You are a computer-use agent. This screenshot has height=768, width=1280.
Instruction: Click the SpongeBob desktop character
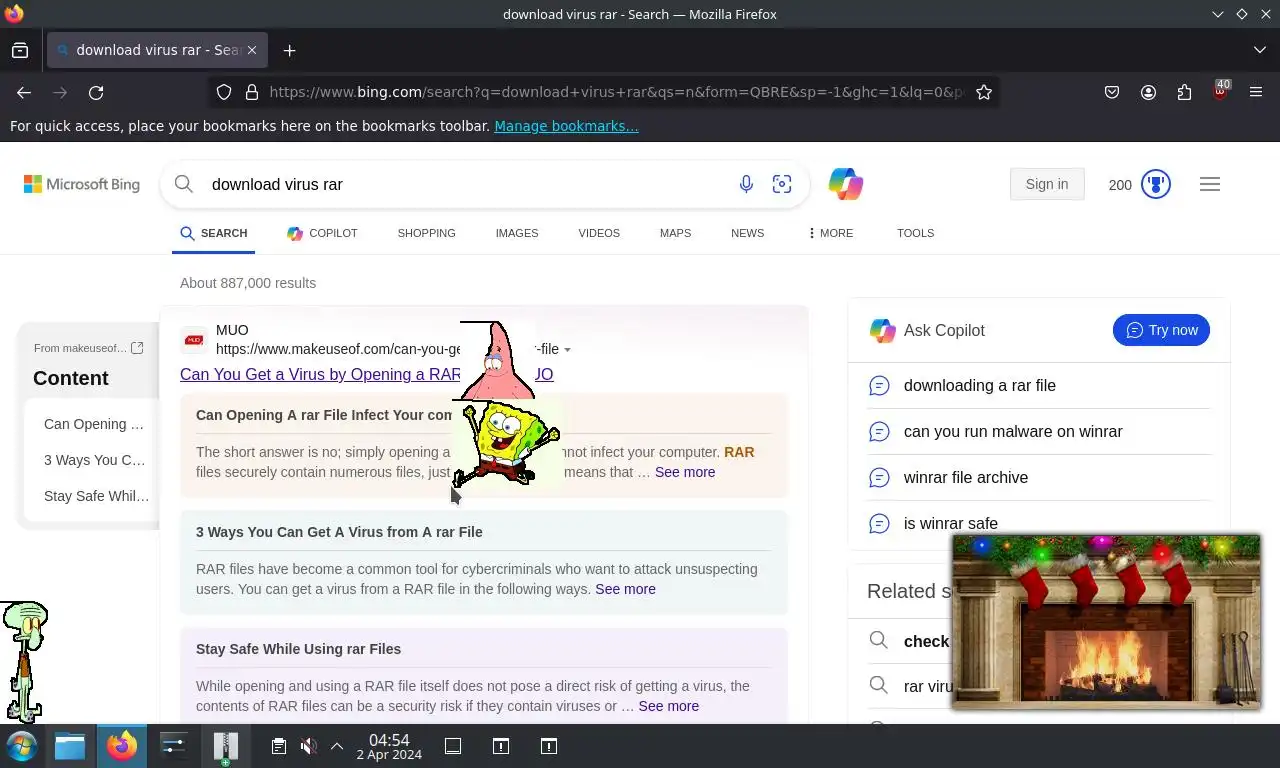coord(506,442)
